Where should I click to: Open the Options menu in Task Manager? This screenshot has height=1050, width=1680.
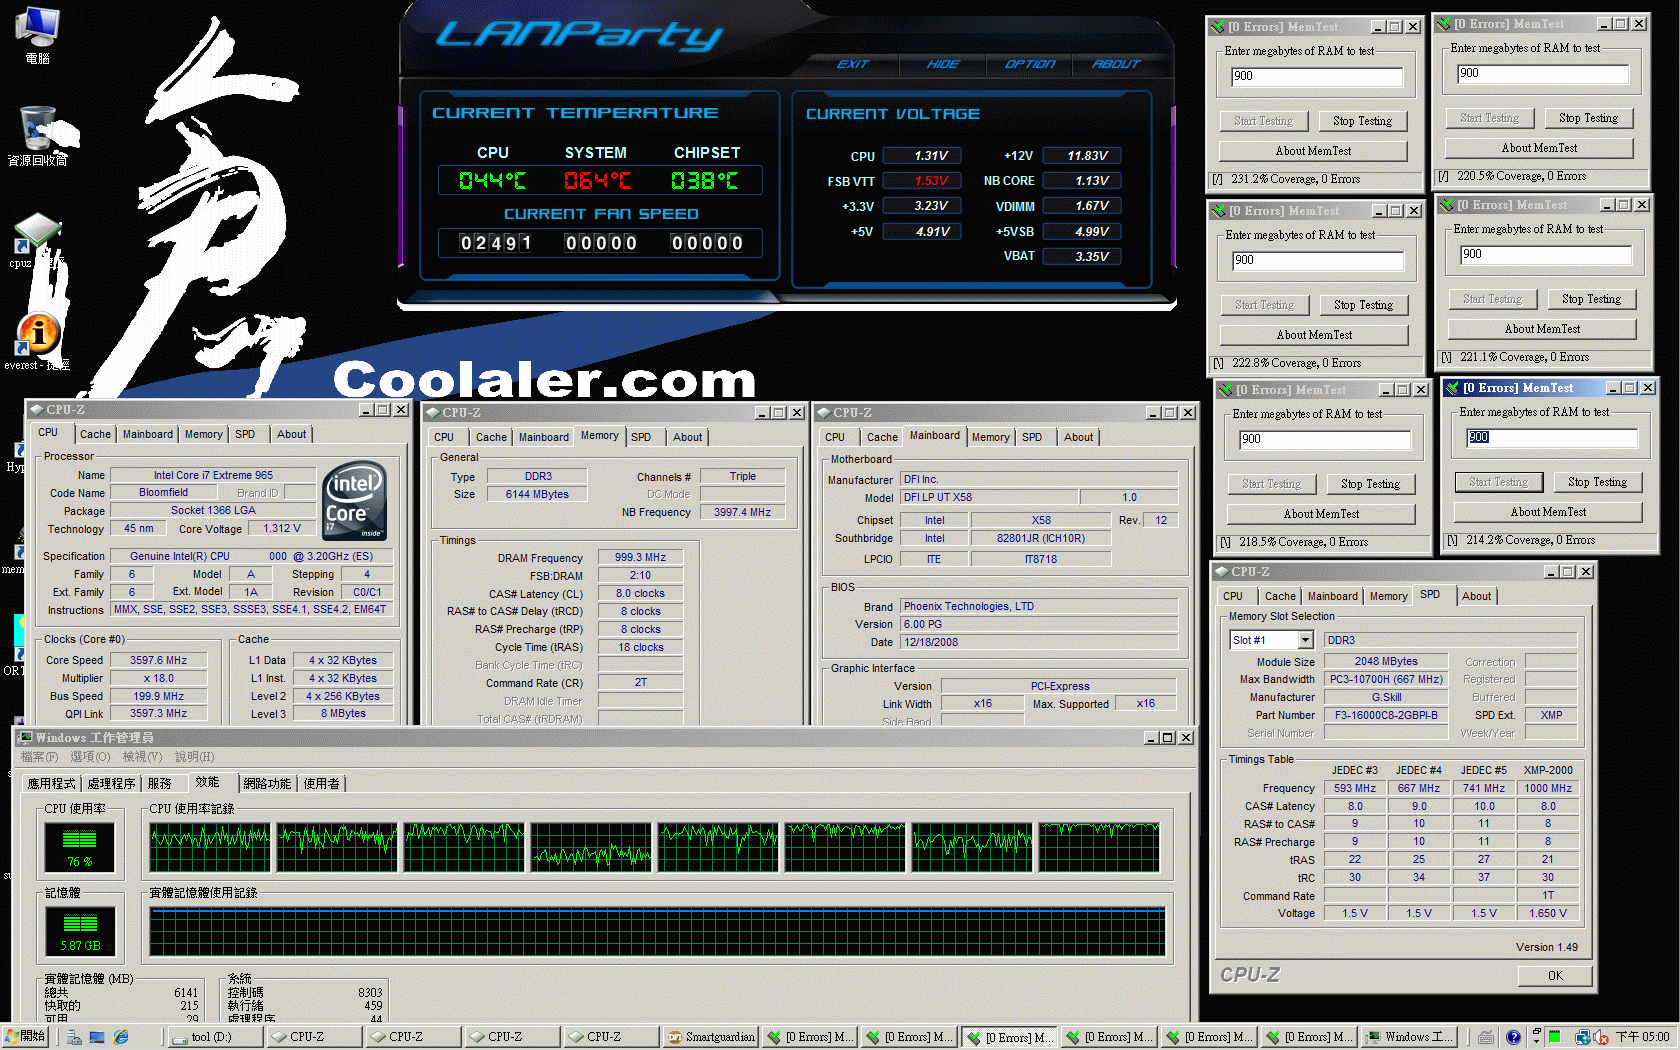tap(90, 757)
